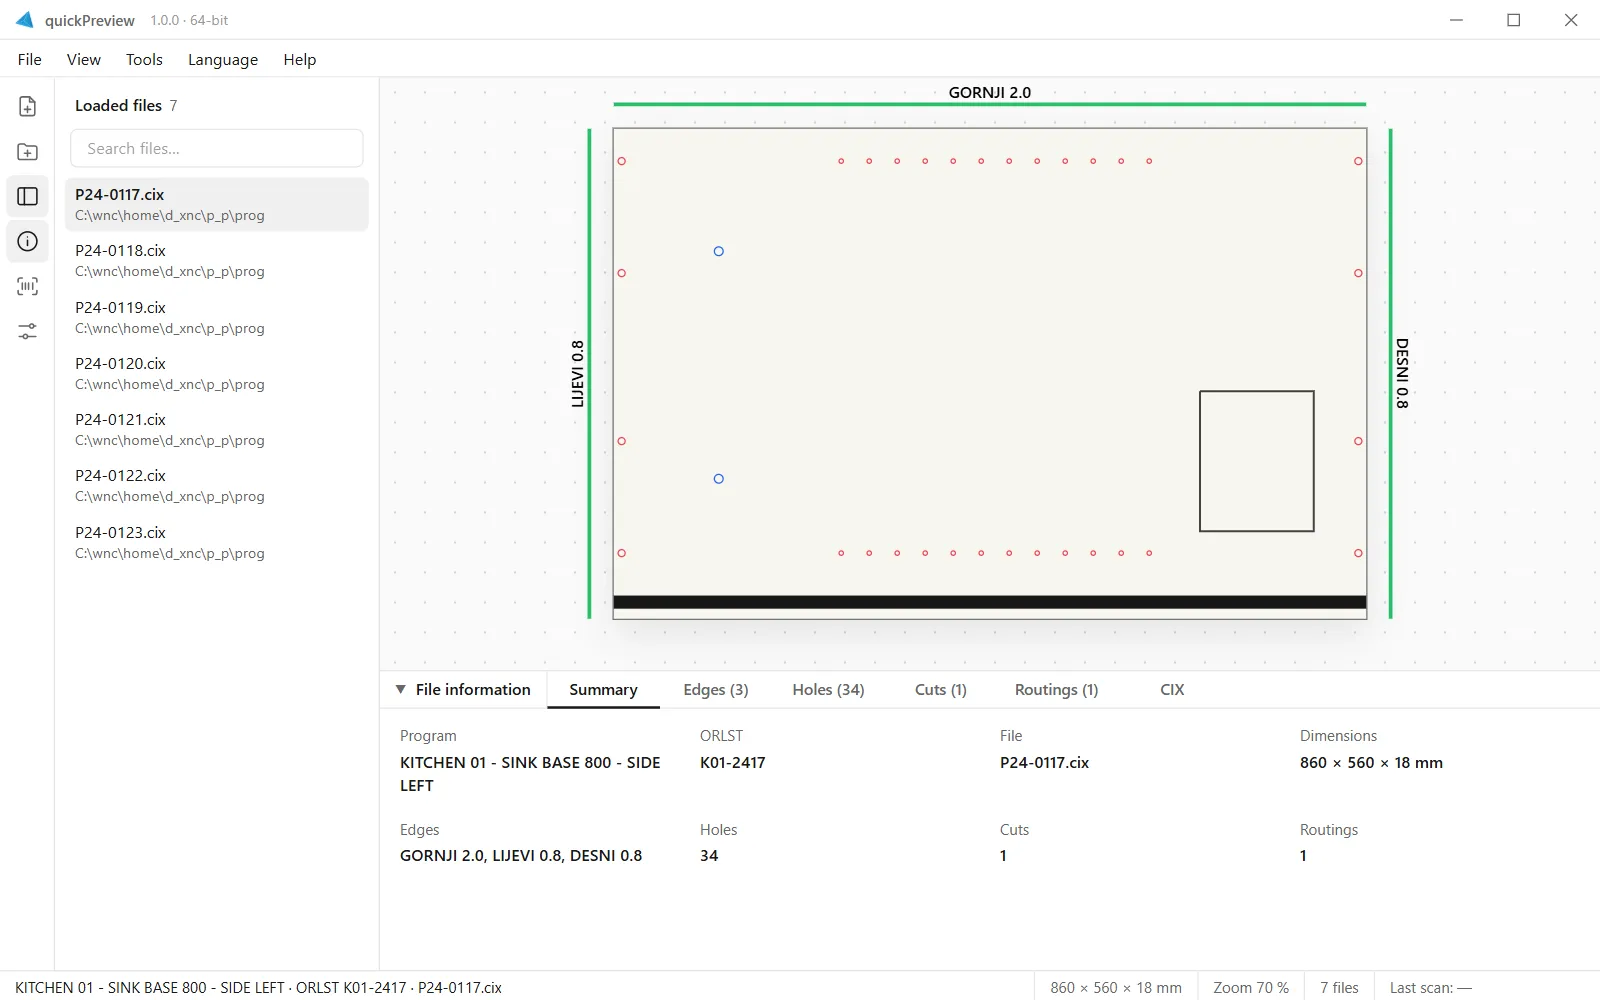The height and width of the screenshot is (1000, 1600).
Task: Click the 7 files status entry
Action: pyautogui.click(x=1339, y=987)
